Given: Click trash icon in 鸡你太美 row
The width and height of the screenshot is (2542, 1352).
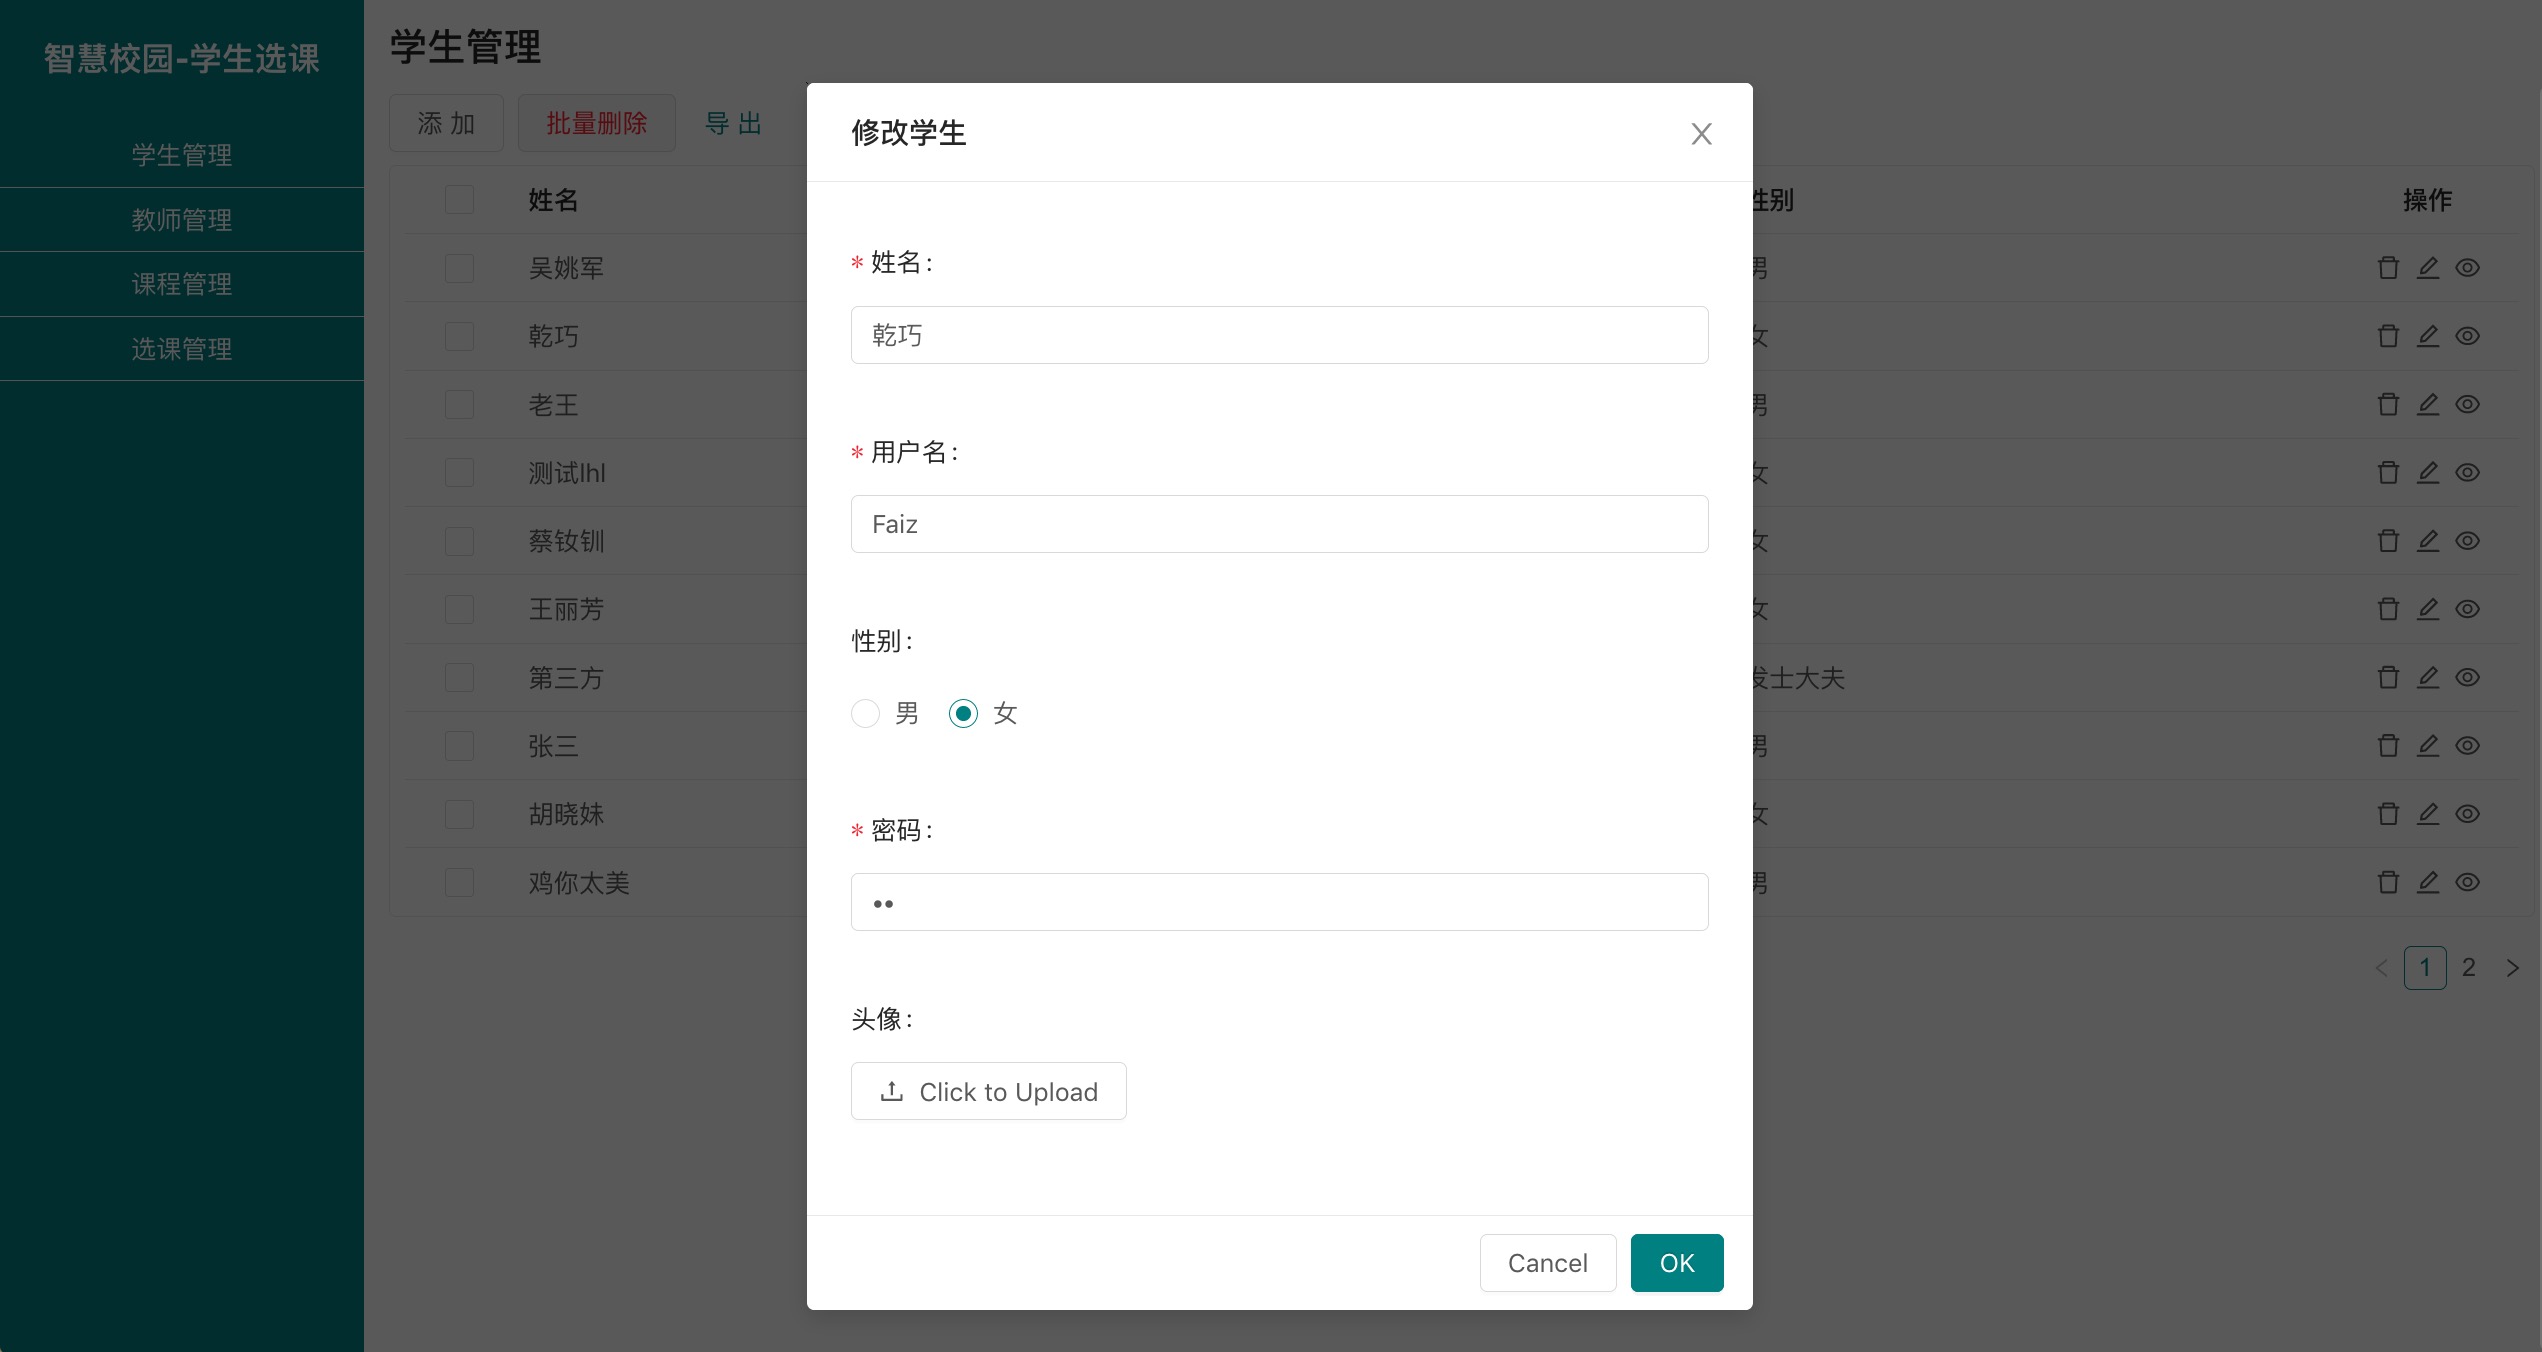Looking at the screenshot, I should (2388, 883).
